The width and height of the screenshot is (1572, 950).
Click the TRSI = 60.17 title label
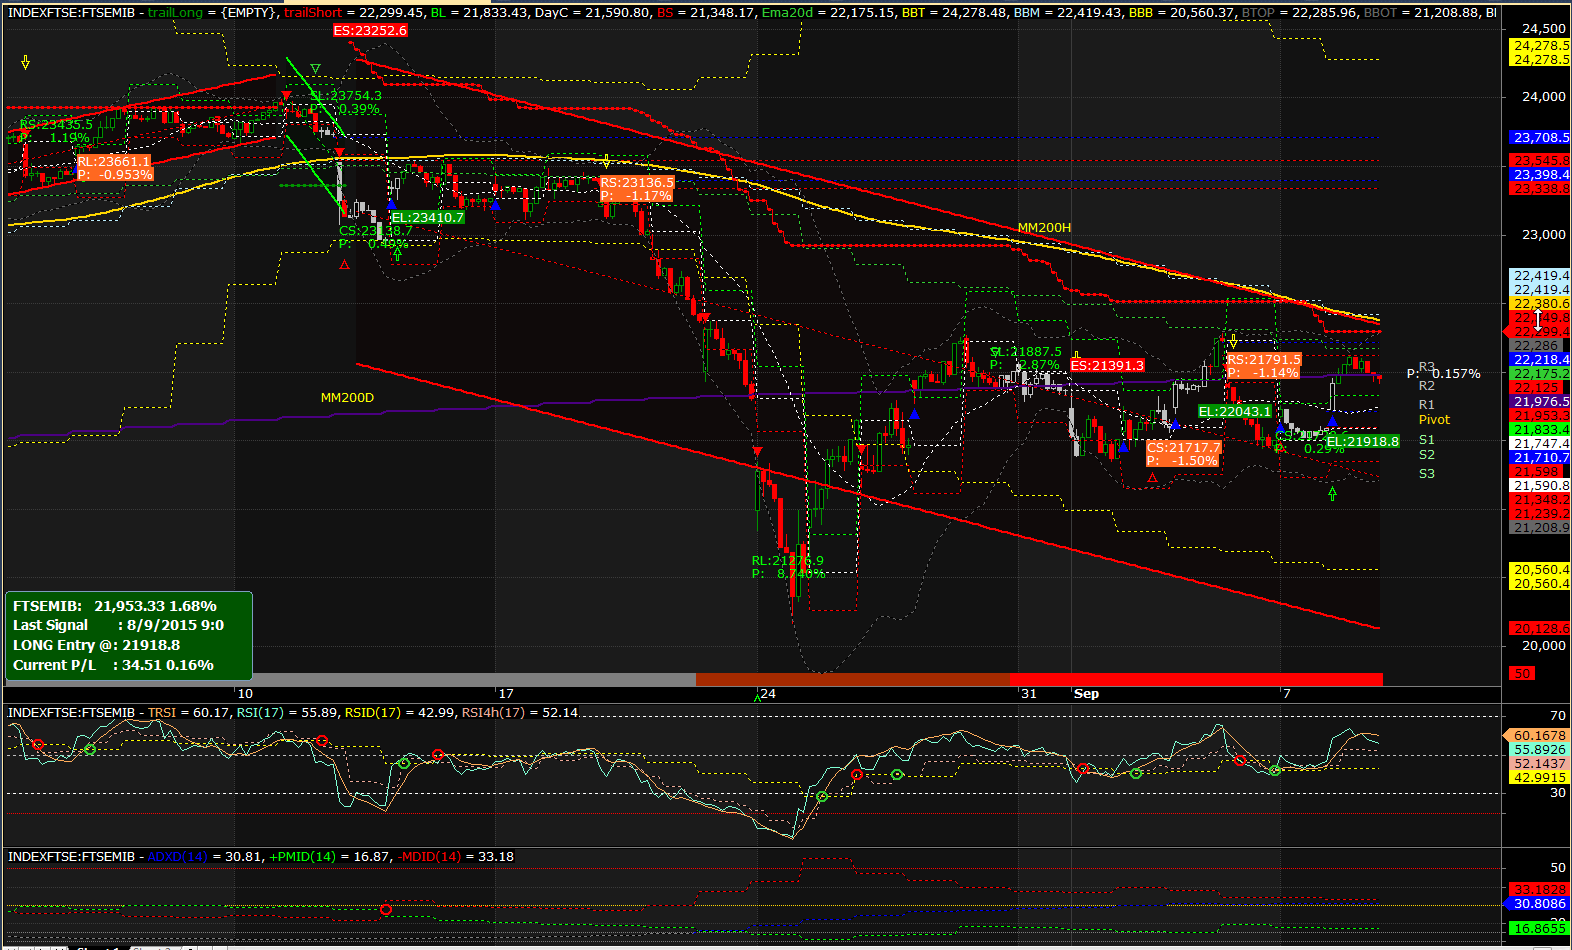coord(188,713)
